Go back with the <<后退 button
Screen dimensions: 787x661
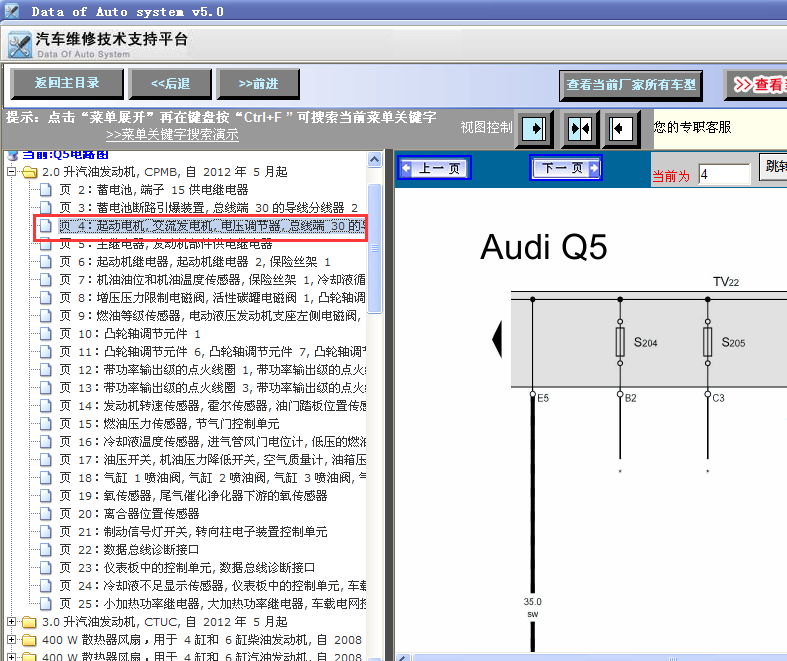click(170, 84)
